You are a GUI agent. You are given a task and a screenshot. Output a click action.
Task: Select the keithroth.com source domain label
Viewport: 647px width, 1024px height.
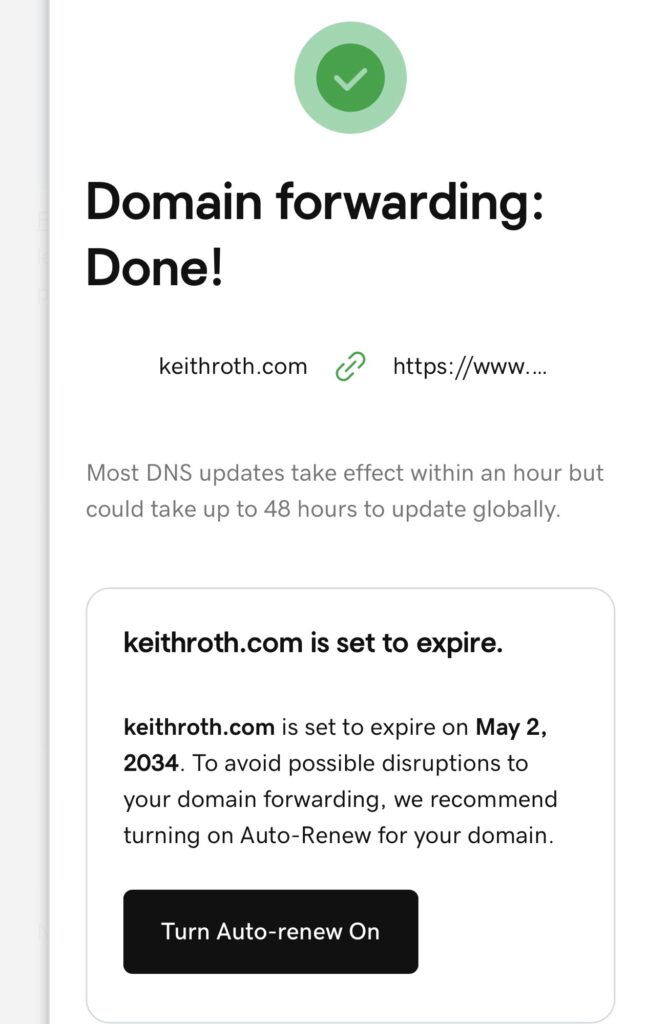pos(232,366)
